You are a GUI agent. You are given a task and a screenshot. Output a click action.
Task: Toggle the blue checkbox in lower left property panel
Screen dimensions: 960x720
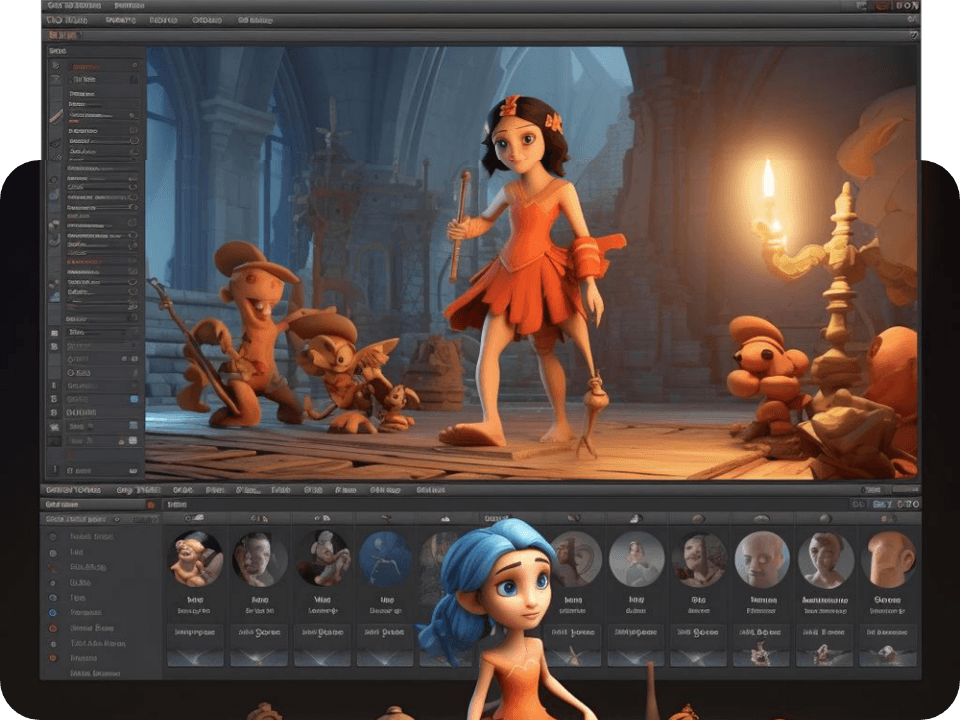(x=133, y=399)
